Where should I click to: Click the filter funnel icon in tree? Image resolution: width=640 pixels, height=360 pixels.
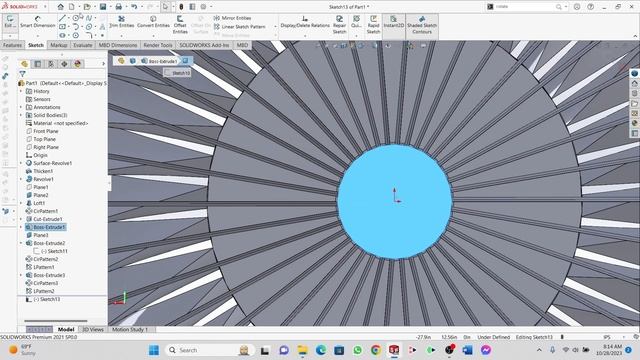pos(22,74)
